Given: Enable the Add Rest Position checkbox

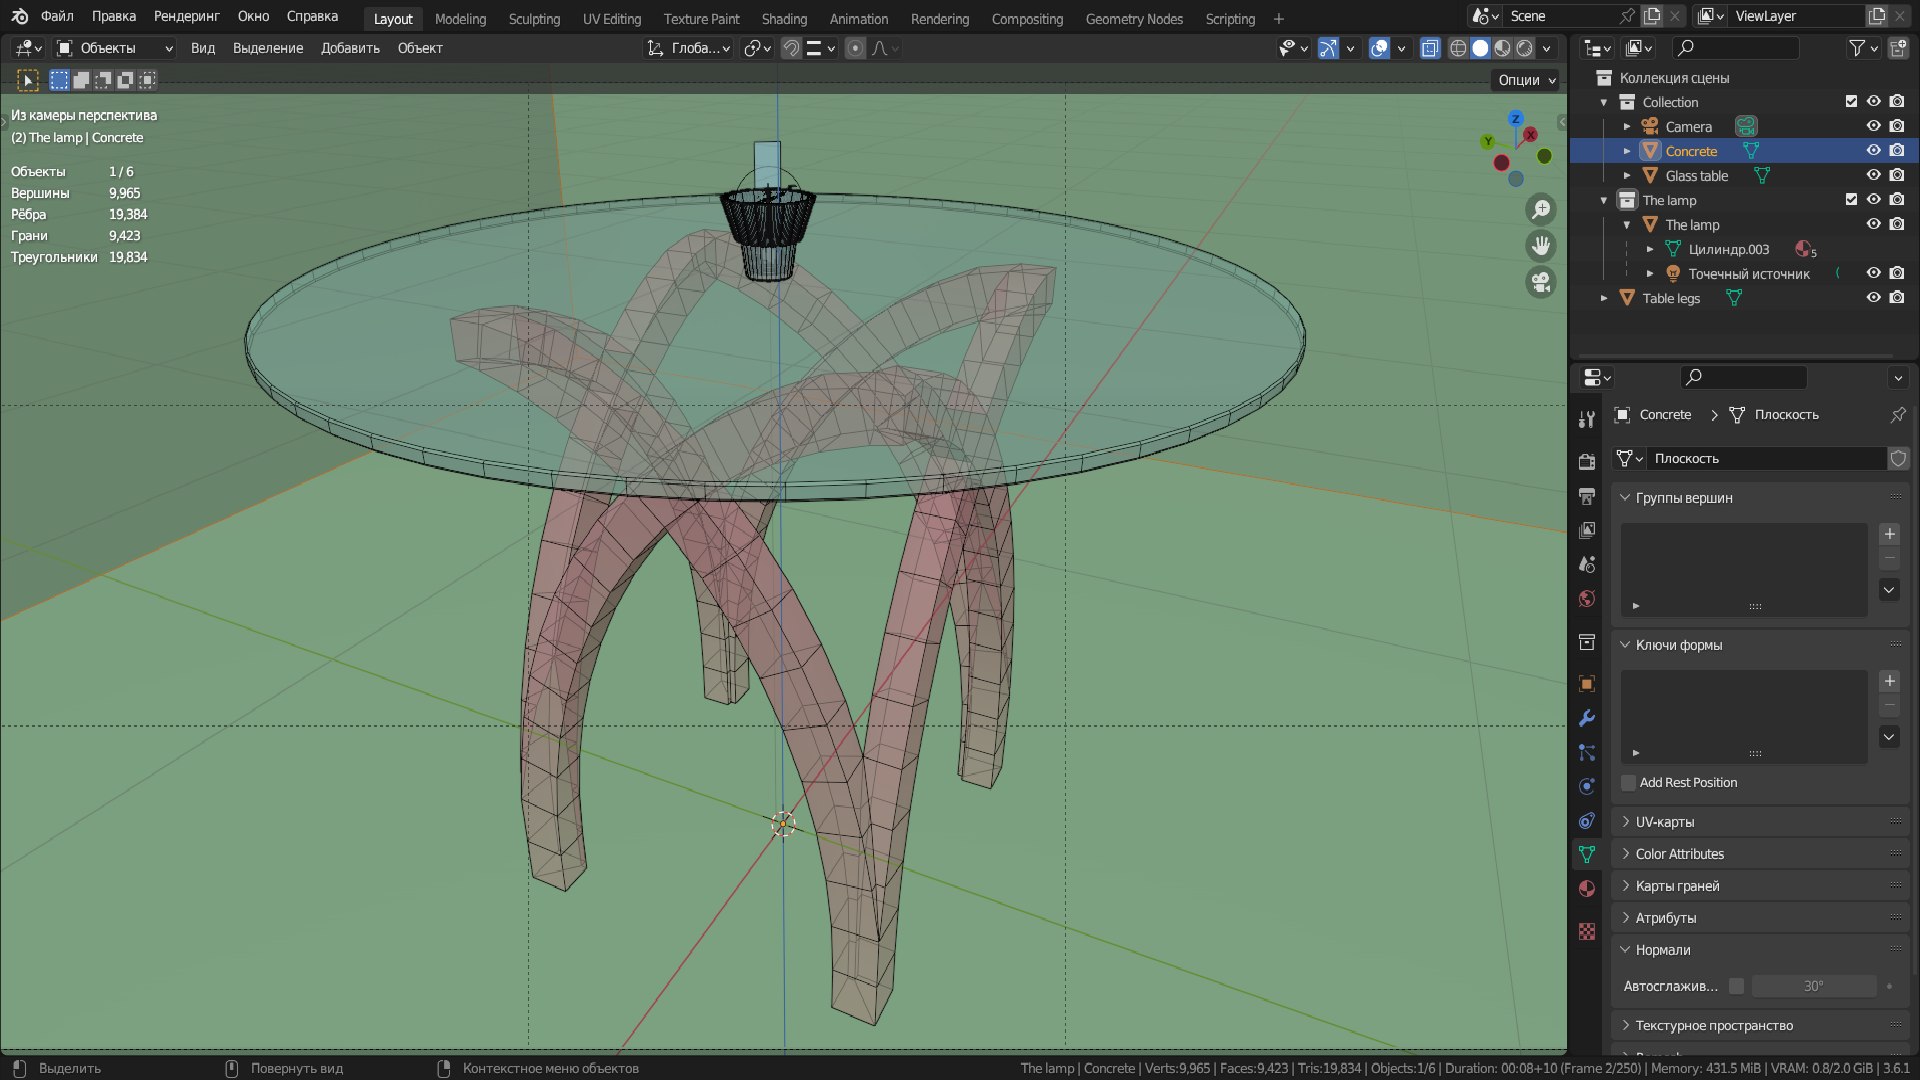Looking at the screenshot, I should (1628, 783).
